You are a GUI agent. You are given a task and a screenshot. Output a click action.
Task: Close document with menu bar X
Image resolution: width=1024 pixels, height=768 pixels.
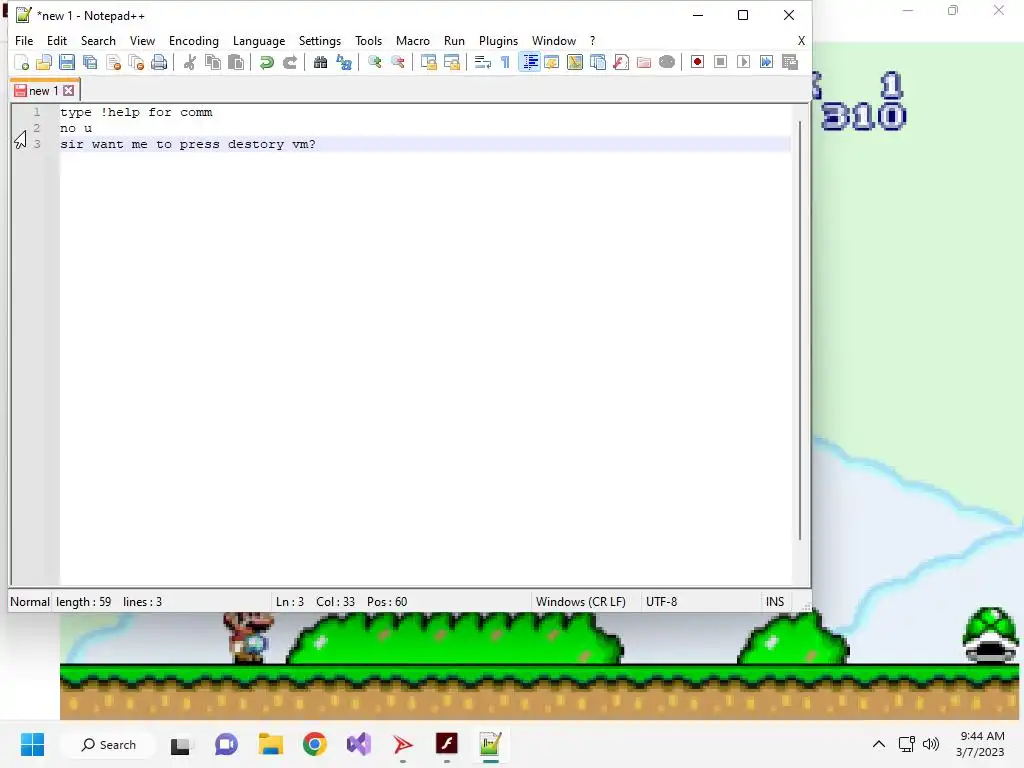[x=801, y=40]
